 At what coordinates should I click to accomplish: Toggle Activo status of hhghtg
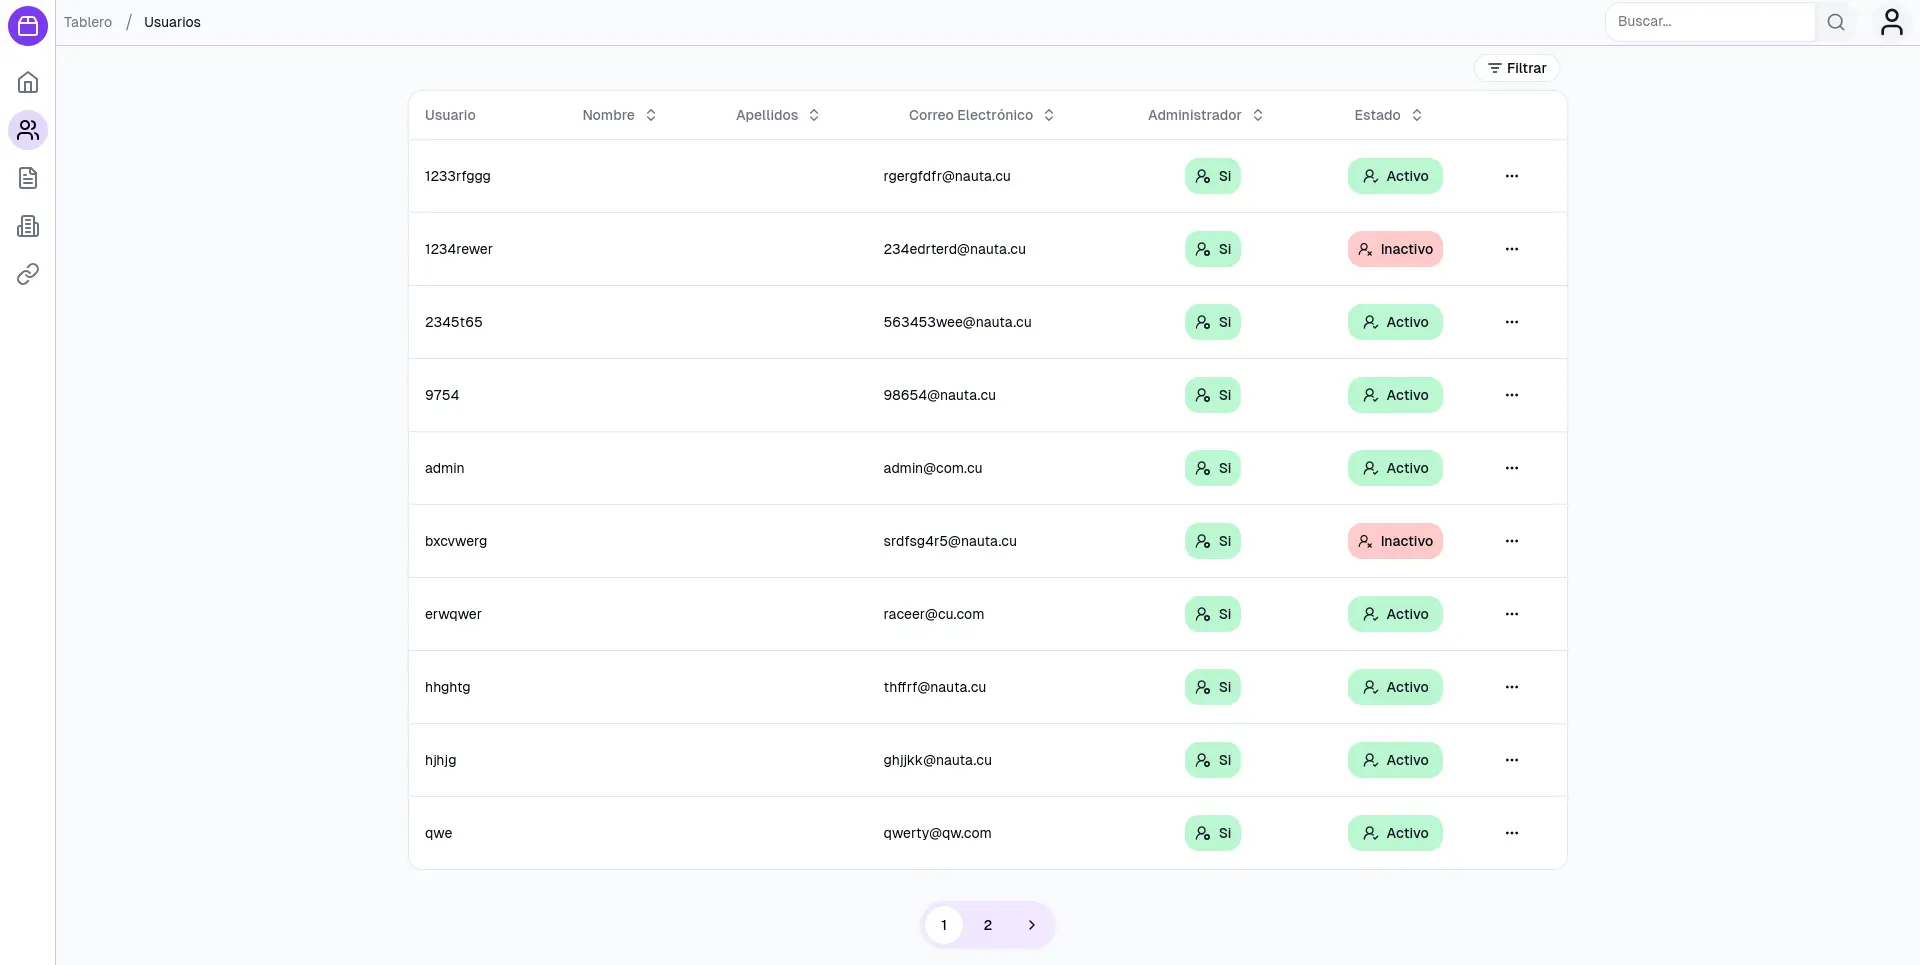pos(1395,687)
